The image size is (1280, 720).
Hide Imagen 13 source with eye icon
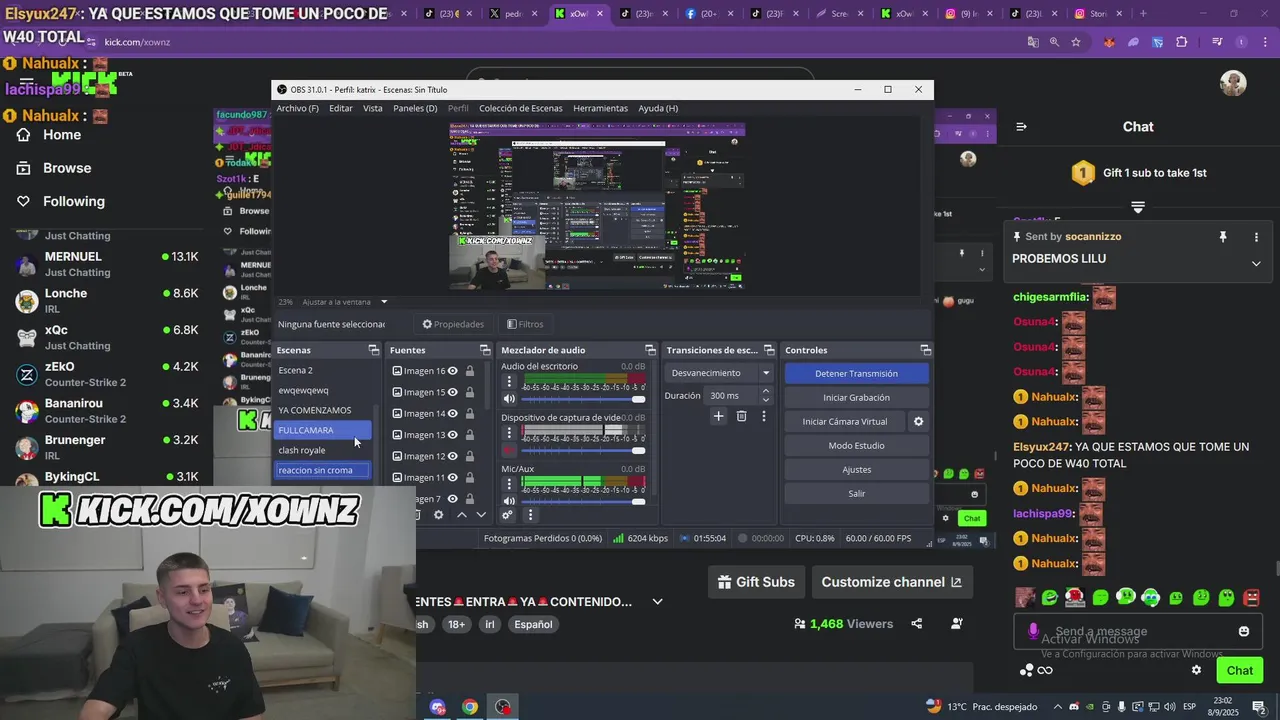pos(453,435)
